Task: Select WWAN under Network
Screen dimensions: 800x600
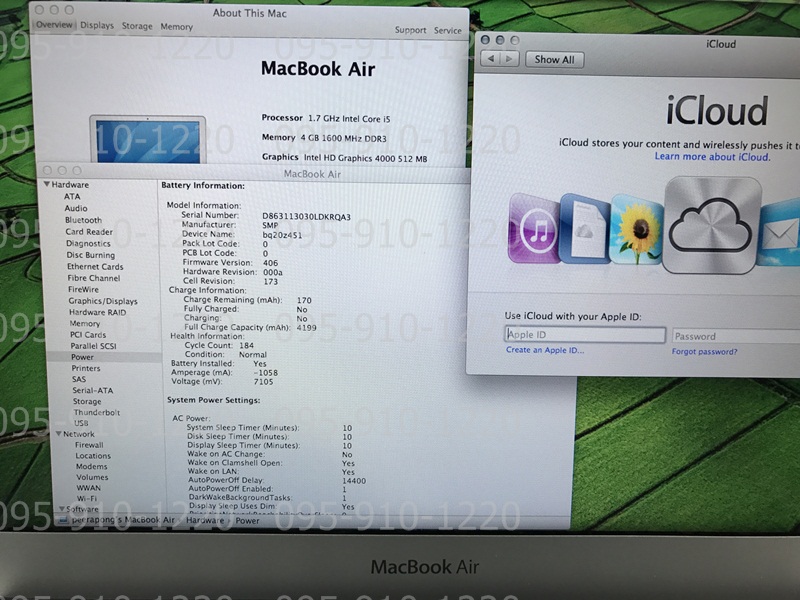Action: tap(88, 488)
